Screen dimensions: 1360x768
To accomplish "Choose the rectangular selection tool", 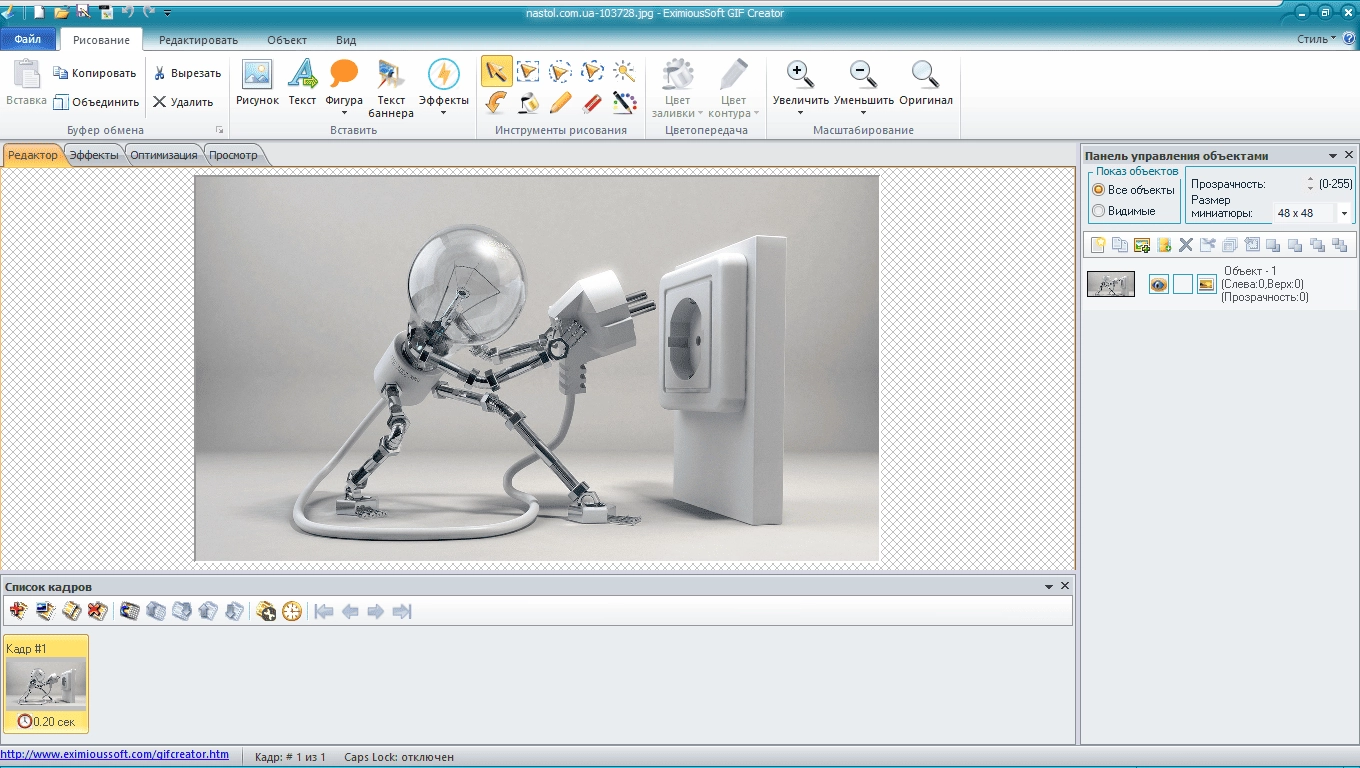I will (528, 71).
